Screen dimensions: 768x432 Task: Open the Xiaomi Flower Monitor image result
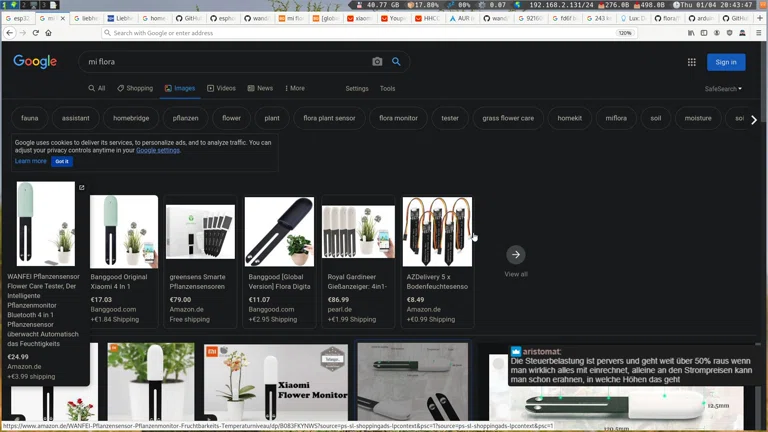(276, 382)
